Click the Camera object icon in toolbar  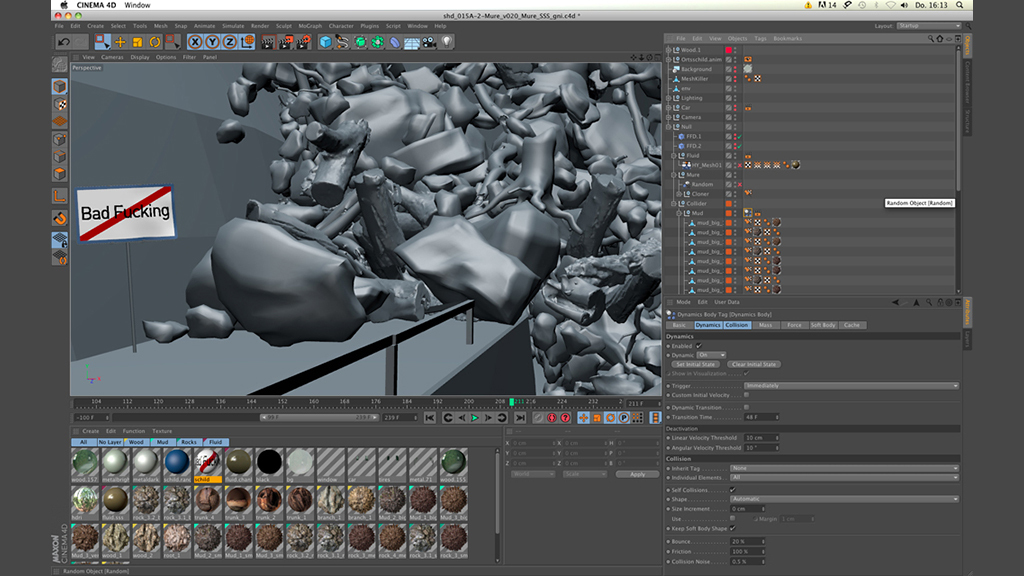428,42
